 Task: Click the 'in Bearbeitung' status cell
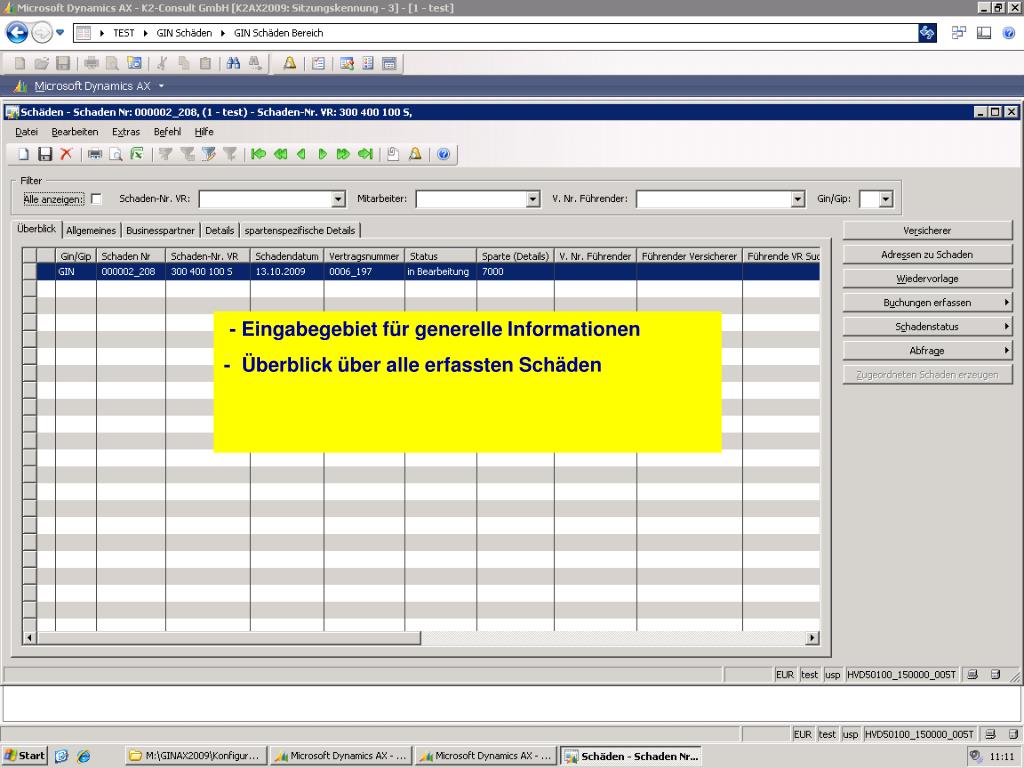[x=441, y=272]
